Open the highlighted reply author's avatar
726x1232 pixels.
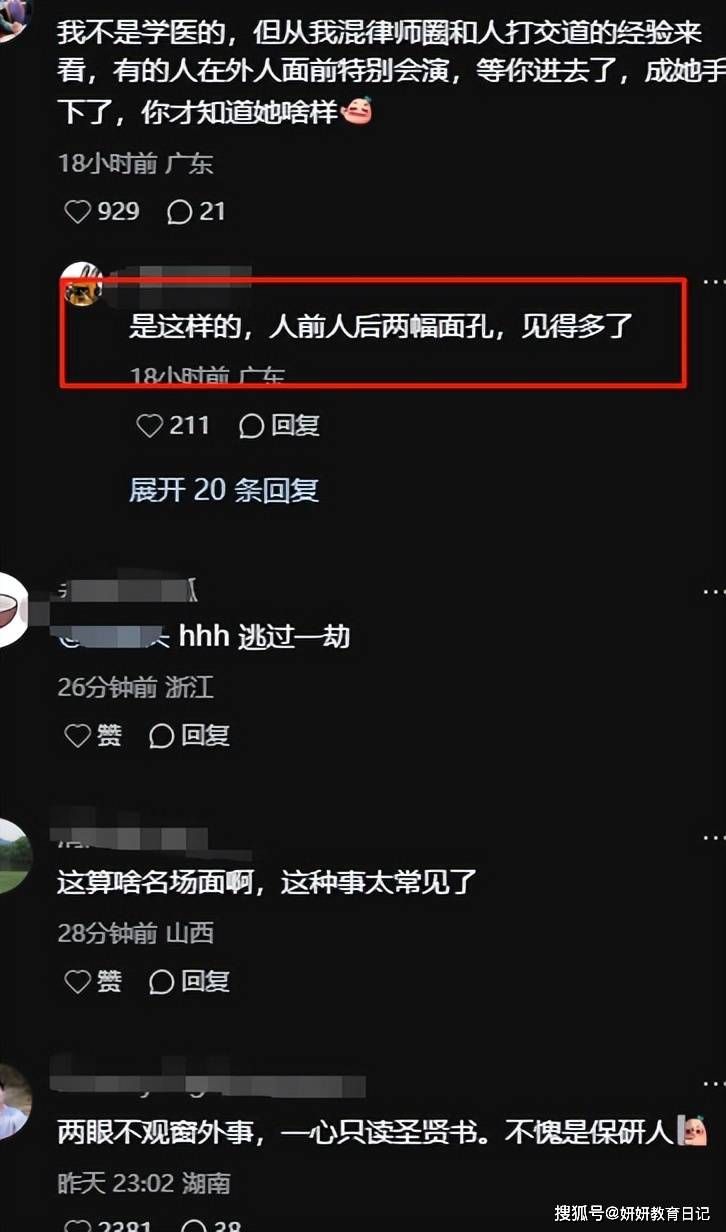83,285
